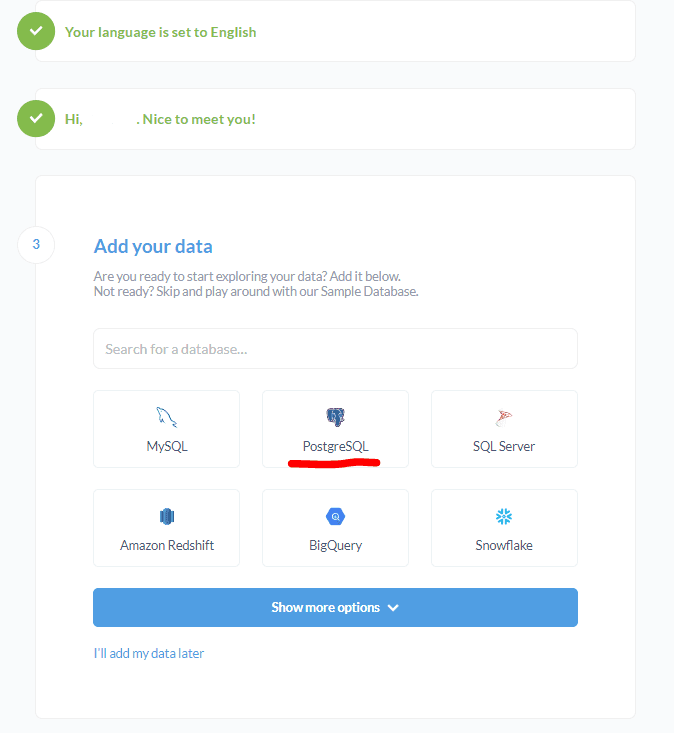Select the BigQuery hexagon icon
This screenshot has width=674, height=733.
click(335, 516)
